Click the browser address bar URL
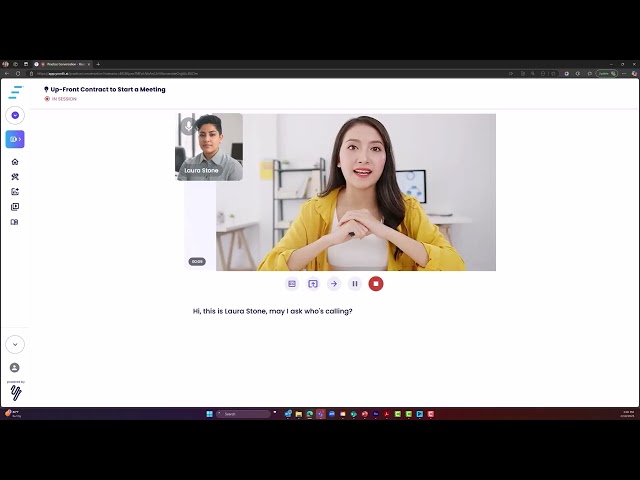The image size is (640, 480). click(x=118, y=73)
